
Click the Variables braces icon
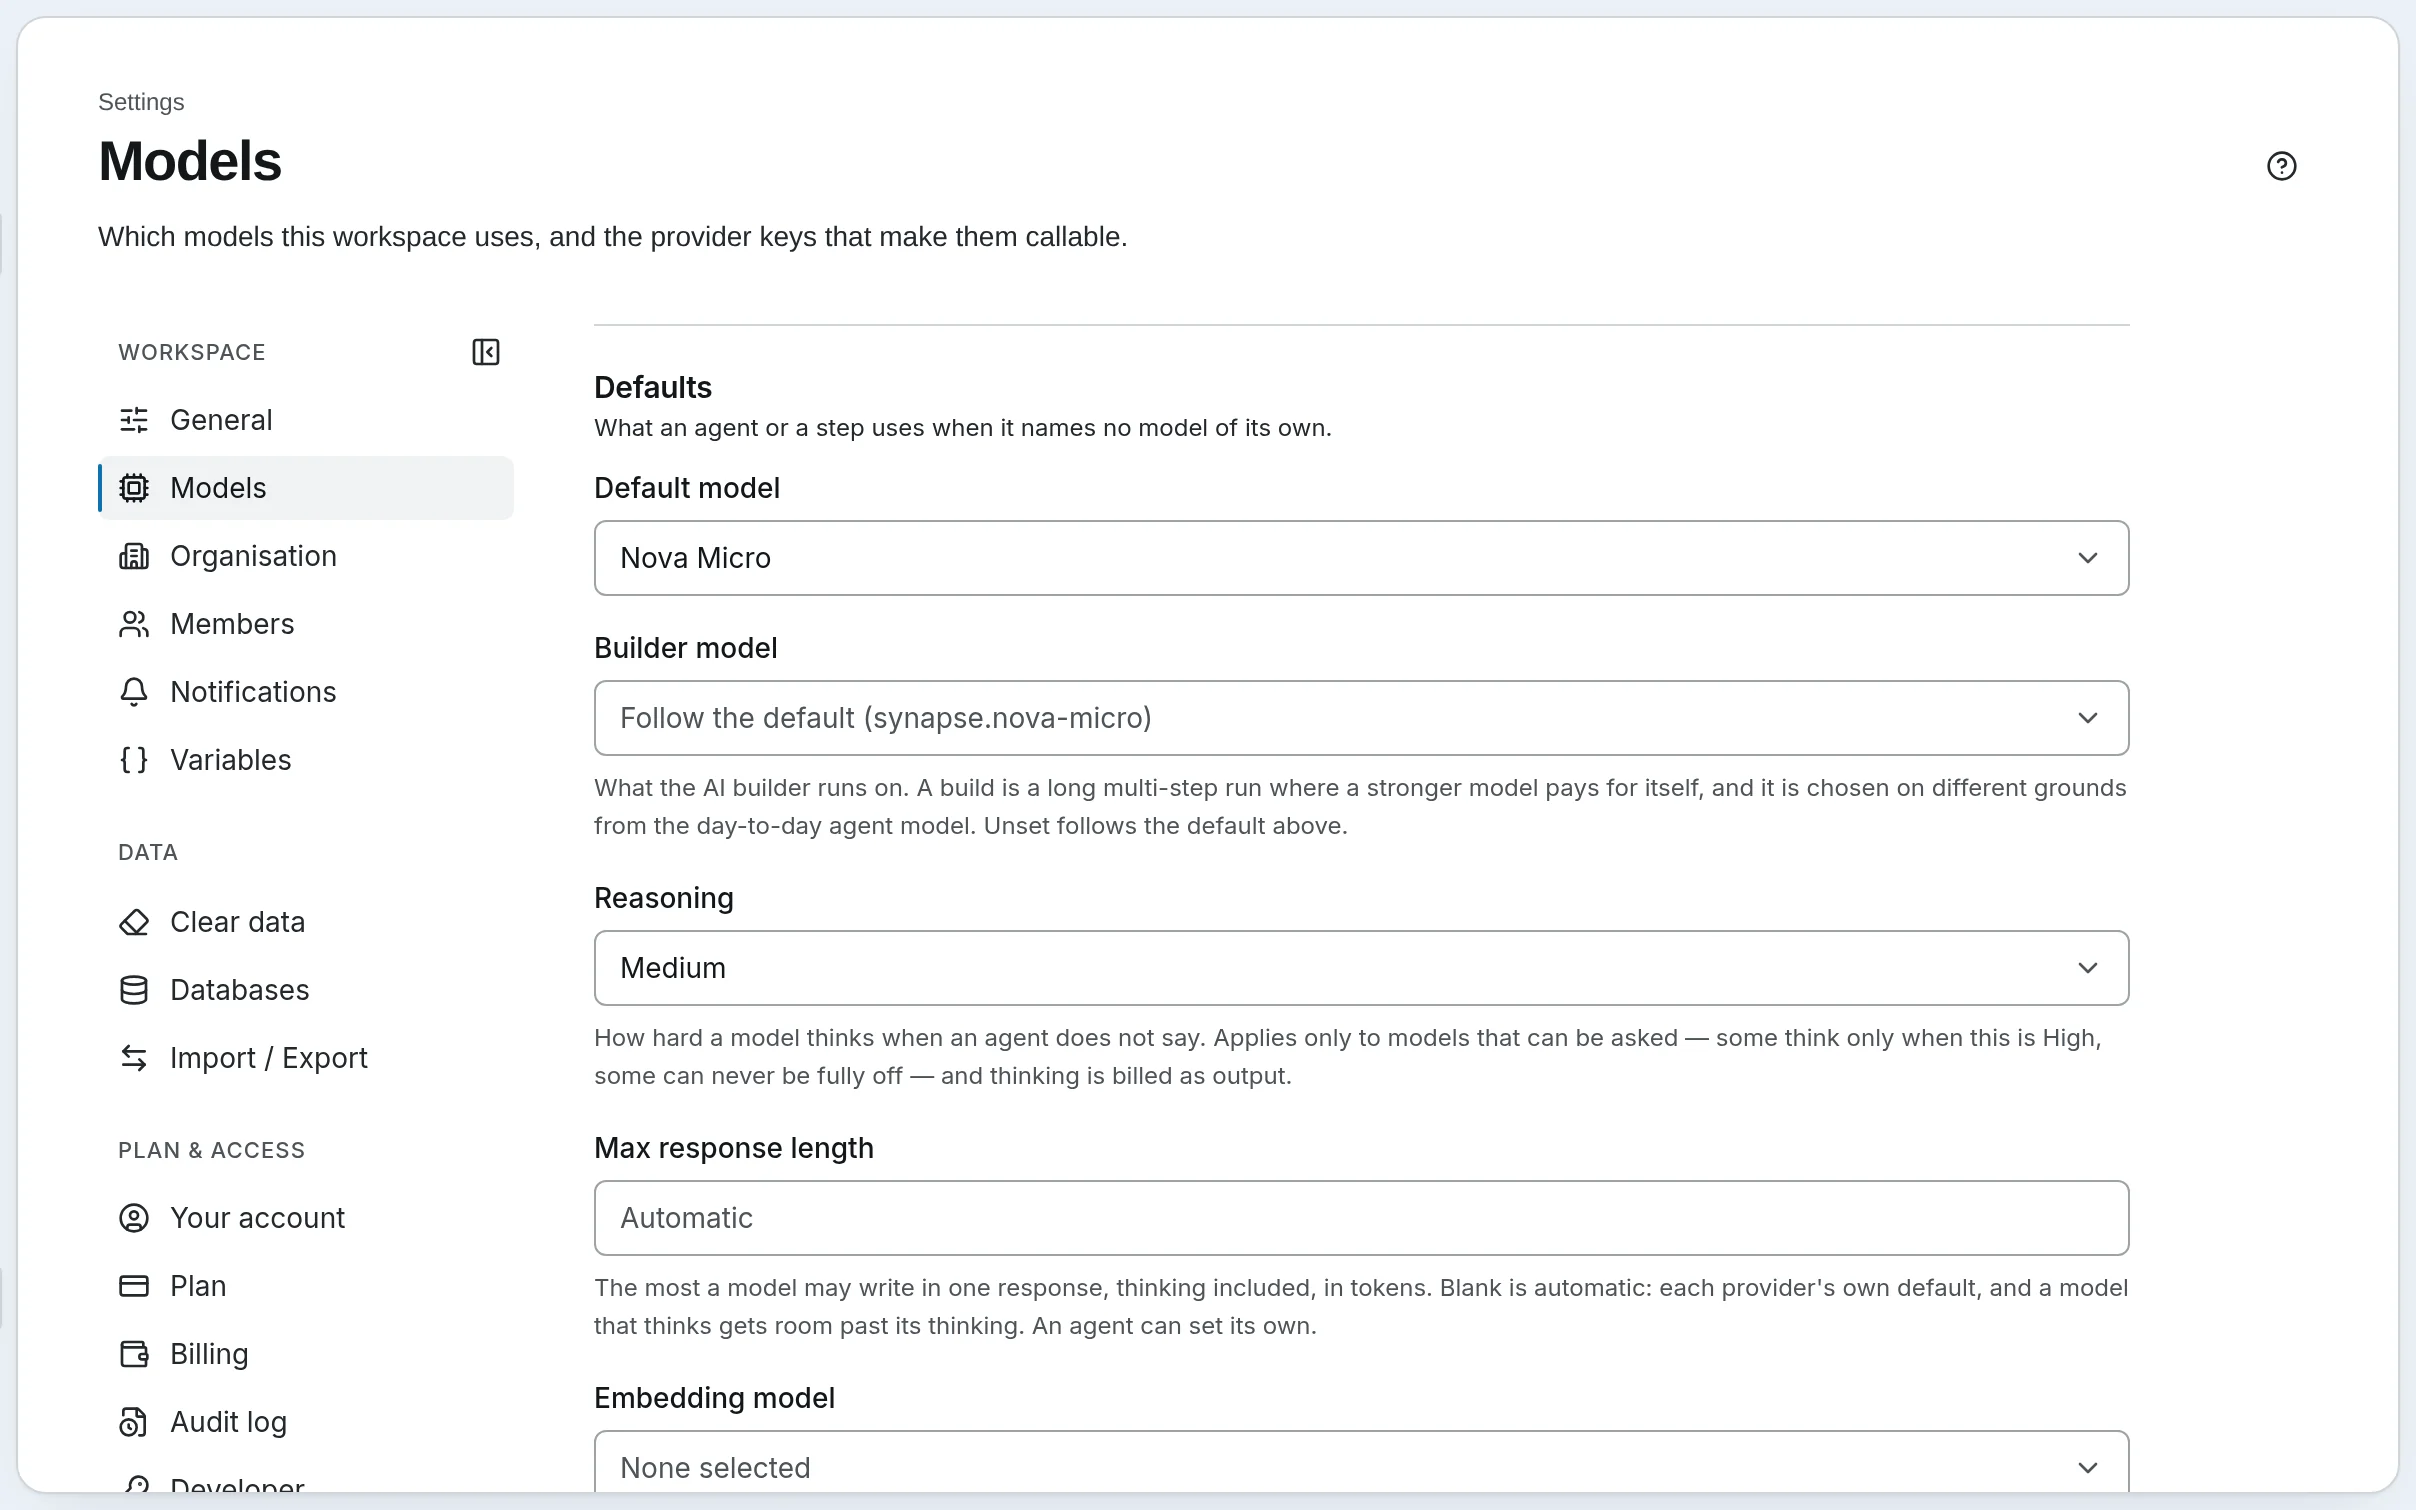134,760
